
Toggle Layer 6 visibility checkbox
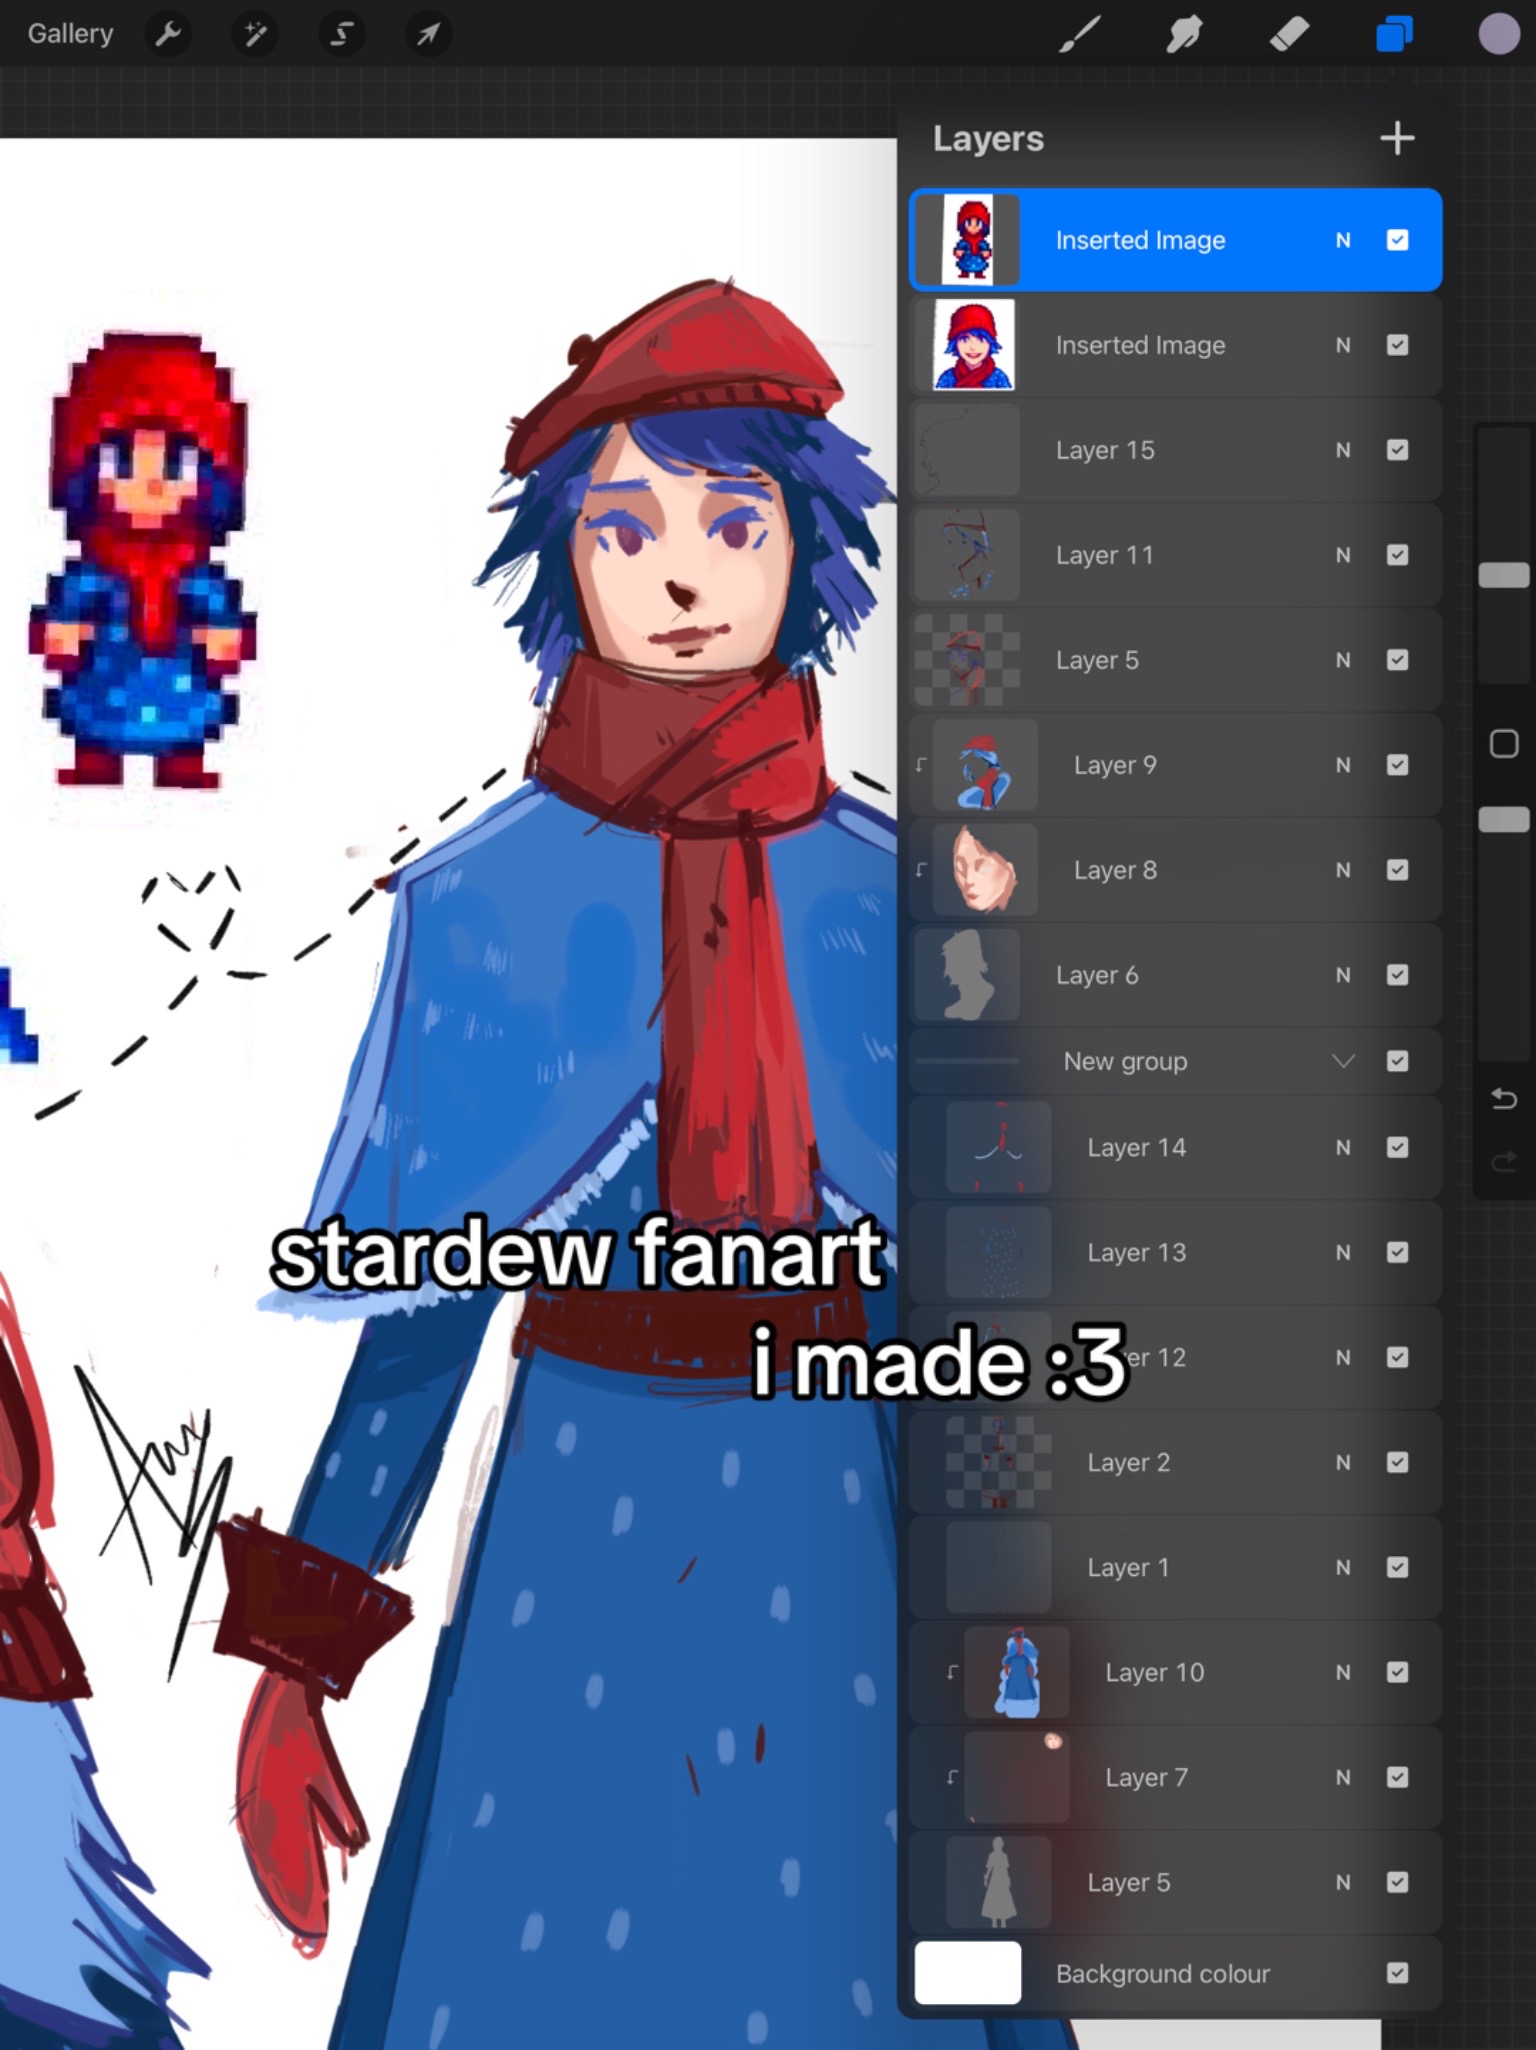coord(1397,975)
